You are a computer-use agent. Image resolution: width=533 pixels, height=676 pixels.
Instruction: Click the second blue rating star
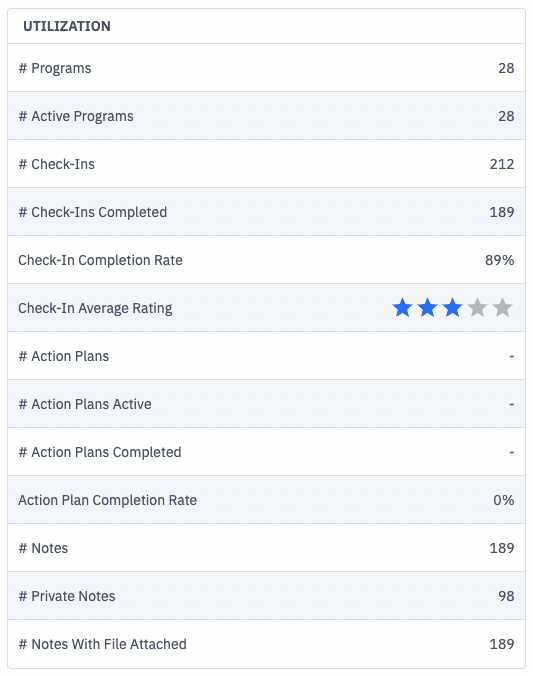click(427, 308)
